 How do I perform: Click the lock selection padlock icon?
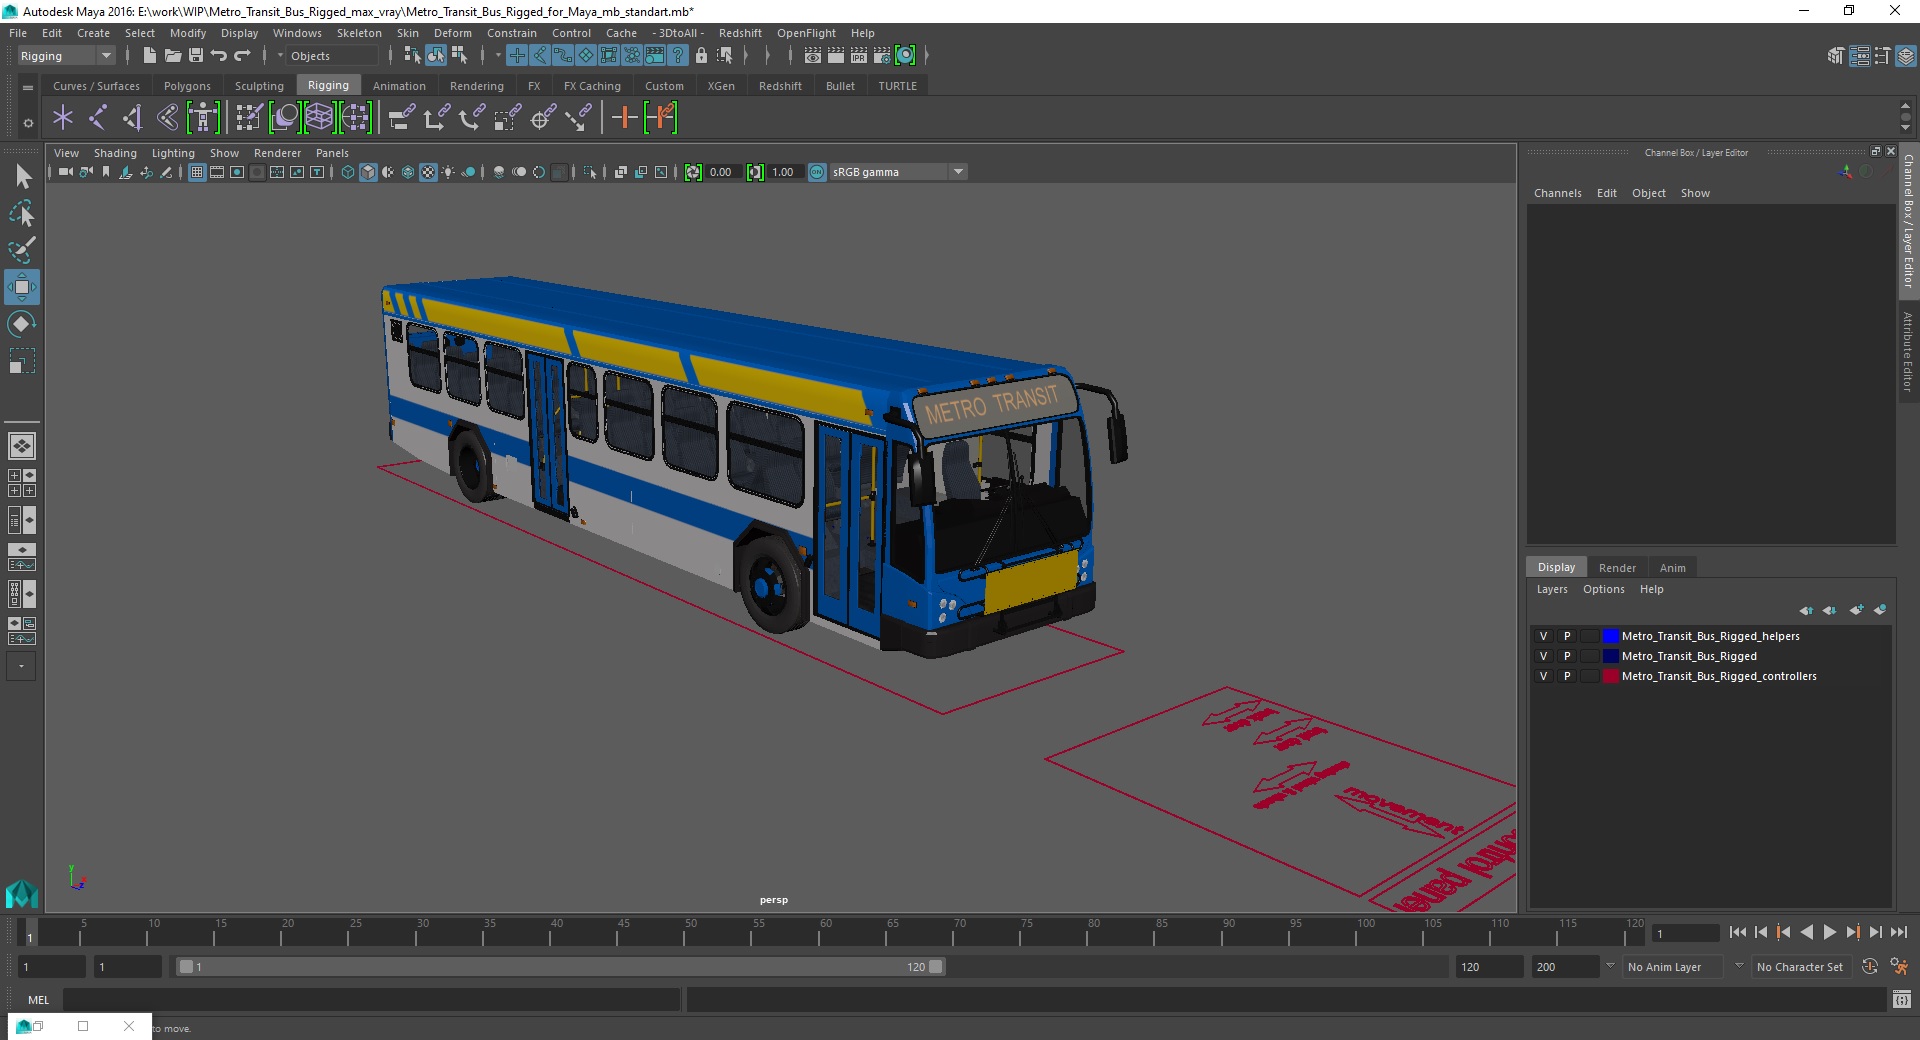tap(701, 56)
